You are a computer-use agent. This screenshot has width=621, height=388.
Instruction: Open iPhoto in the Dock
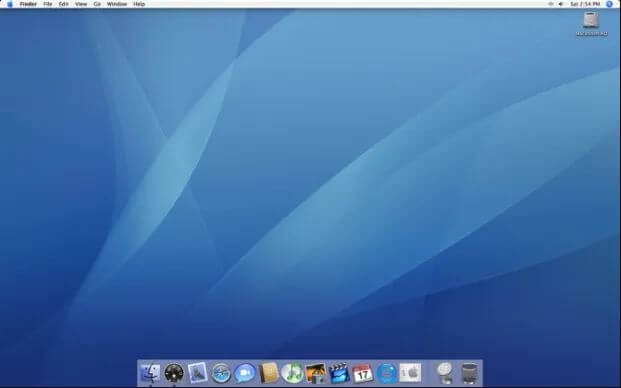[x=316, y=373]
